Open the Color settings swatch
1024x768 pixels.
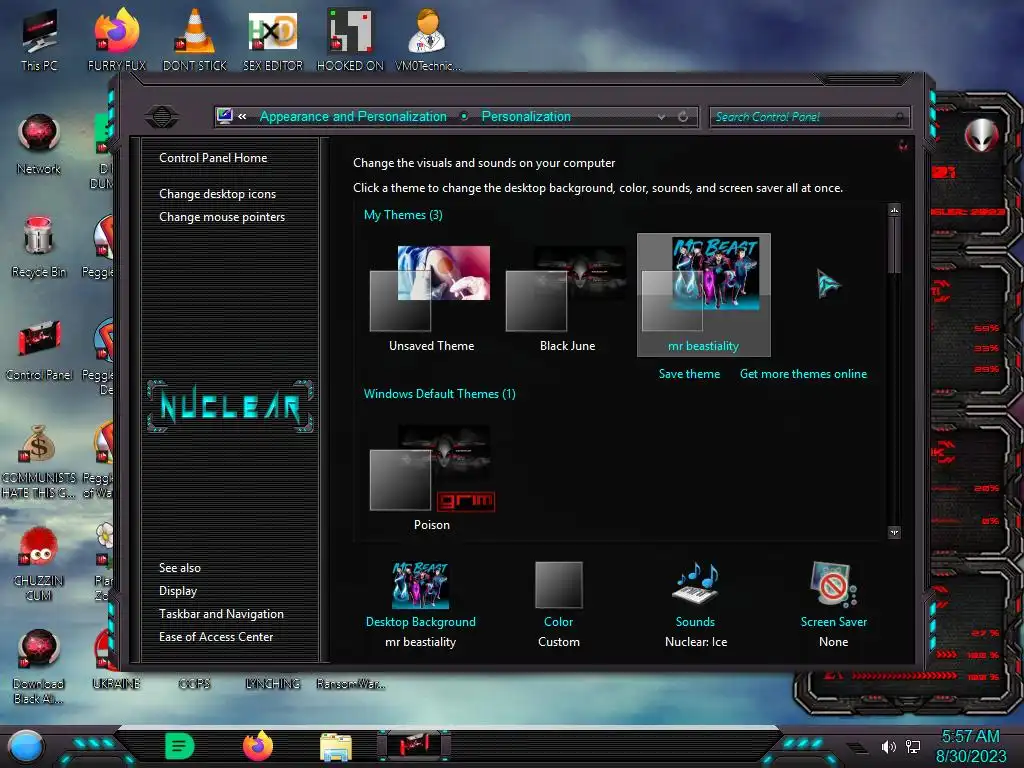[x=558, y=585]
